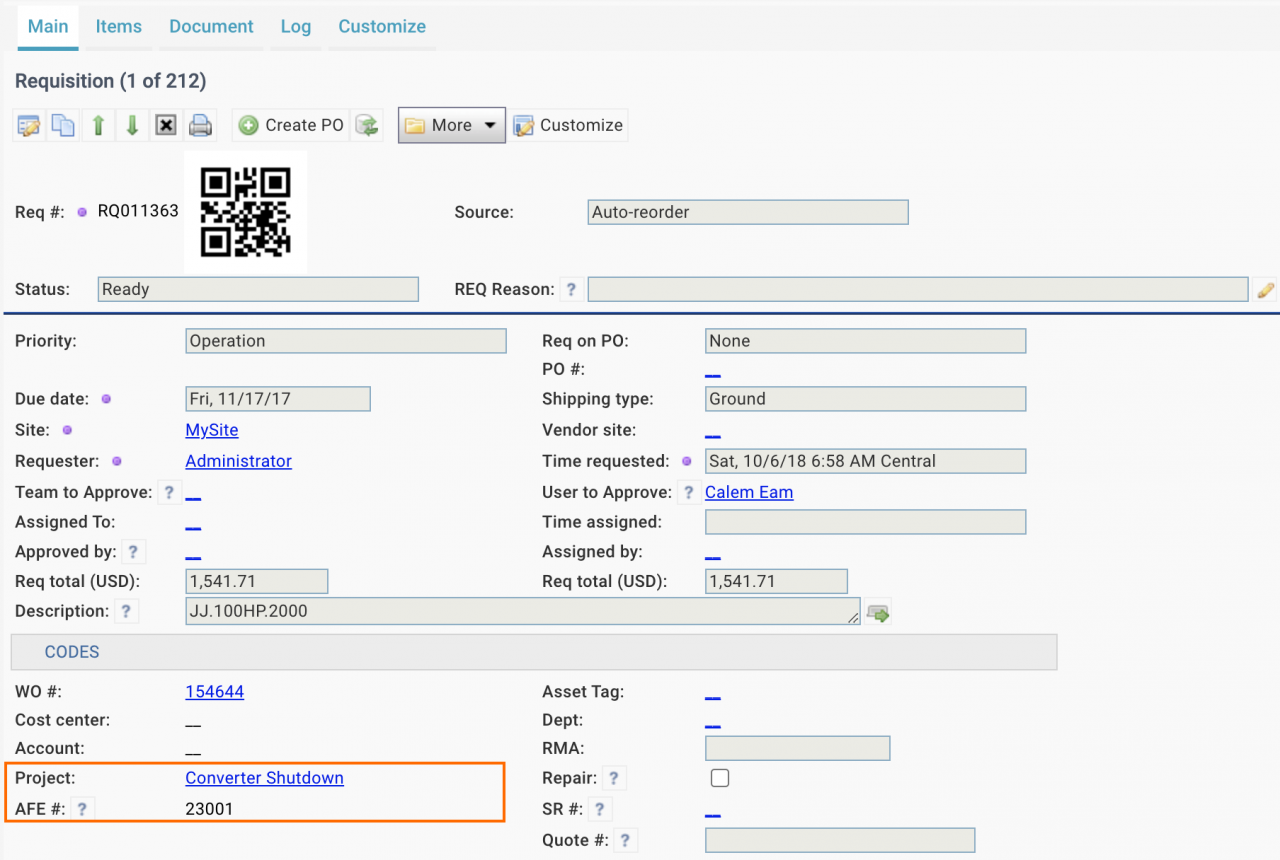
Task: Click the empty Asset Tag link dash
Action: pos(713,694)
